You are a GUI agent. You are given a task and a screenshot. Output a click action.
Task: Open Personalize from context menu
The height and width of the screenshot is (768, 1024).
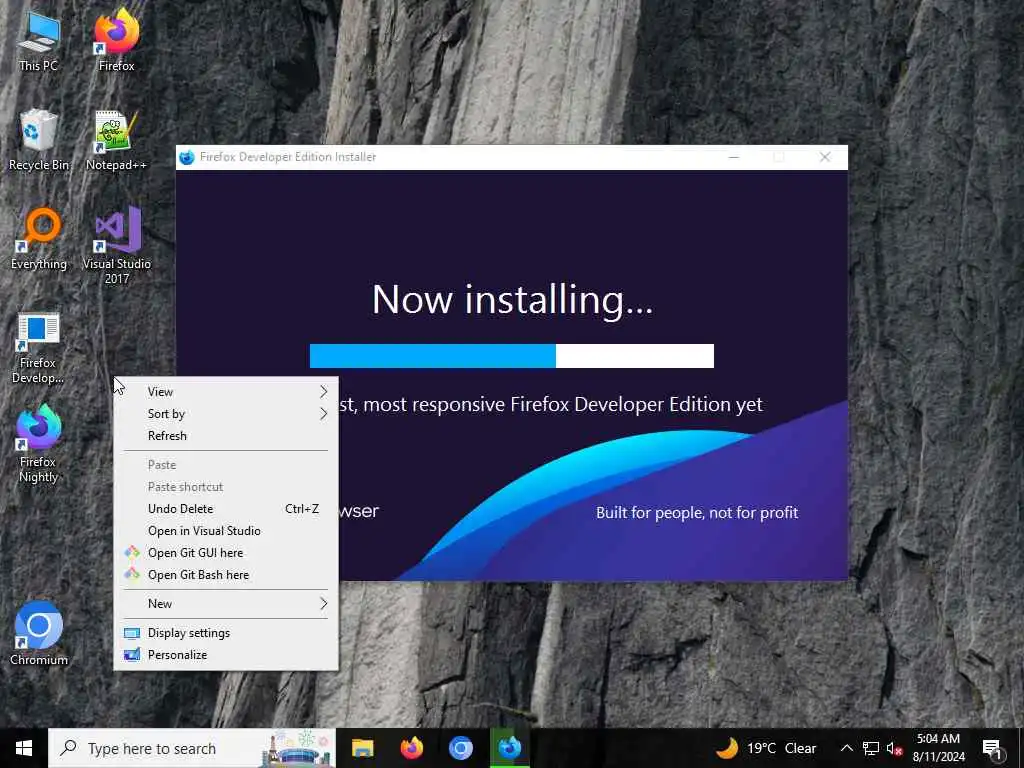(226, 654)
